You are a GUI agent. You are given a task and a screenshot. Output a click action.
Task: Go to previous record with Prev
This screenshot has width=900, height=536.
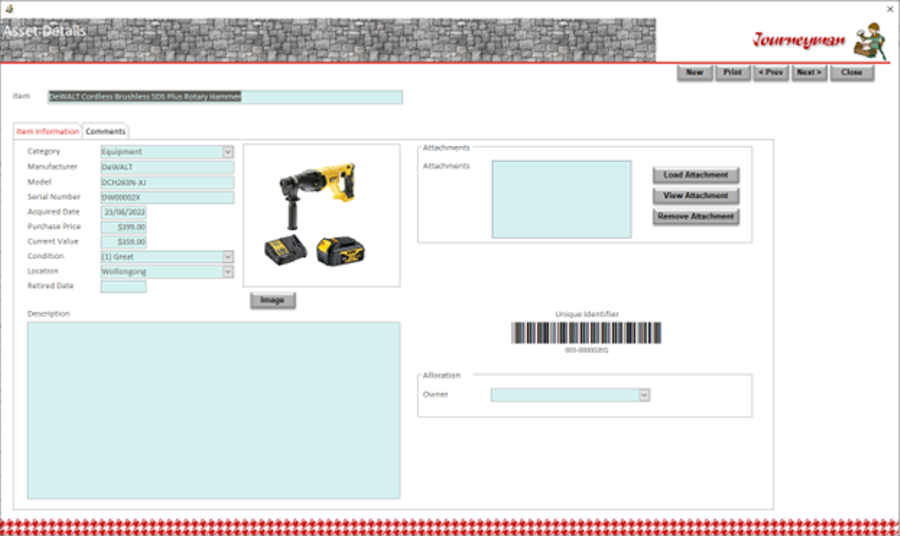pyautogui.click(x=771, y=72)
